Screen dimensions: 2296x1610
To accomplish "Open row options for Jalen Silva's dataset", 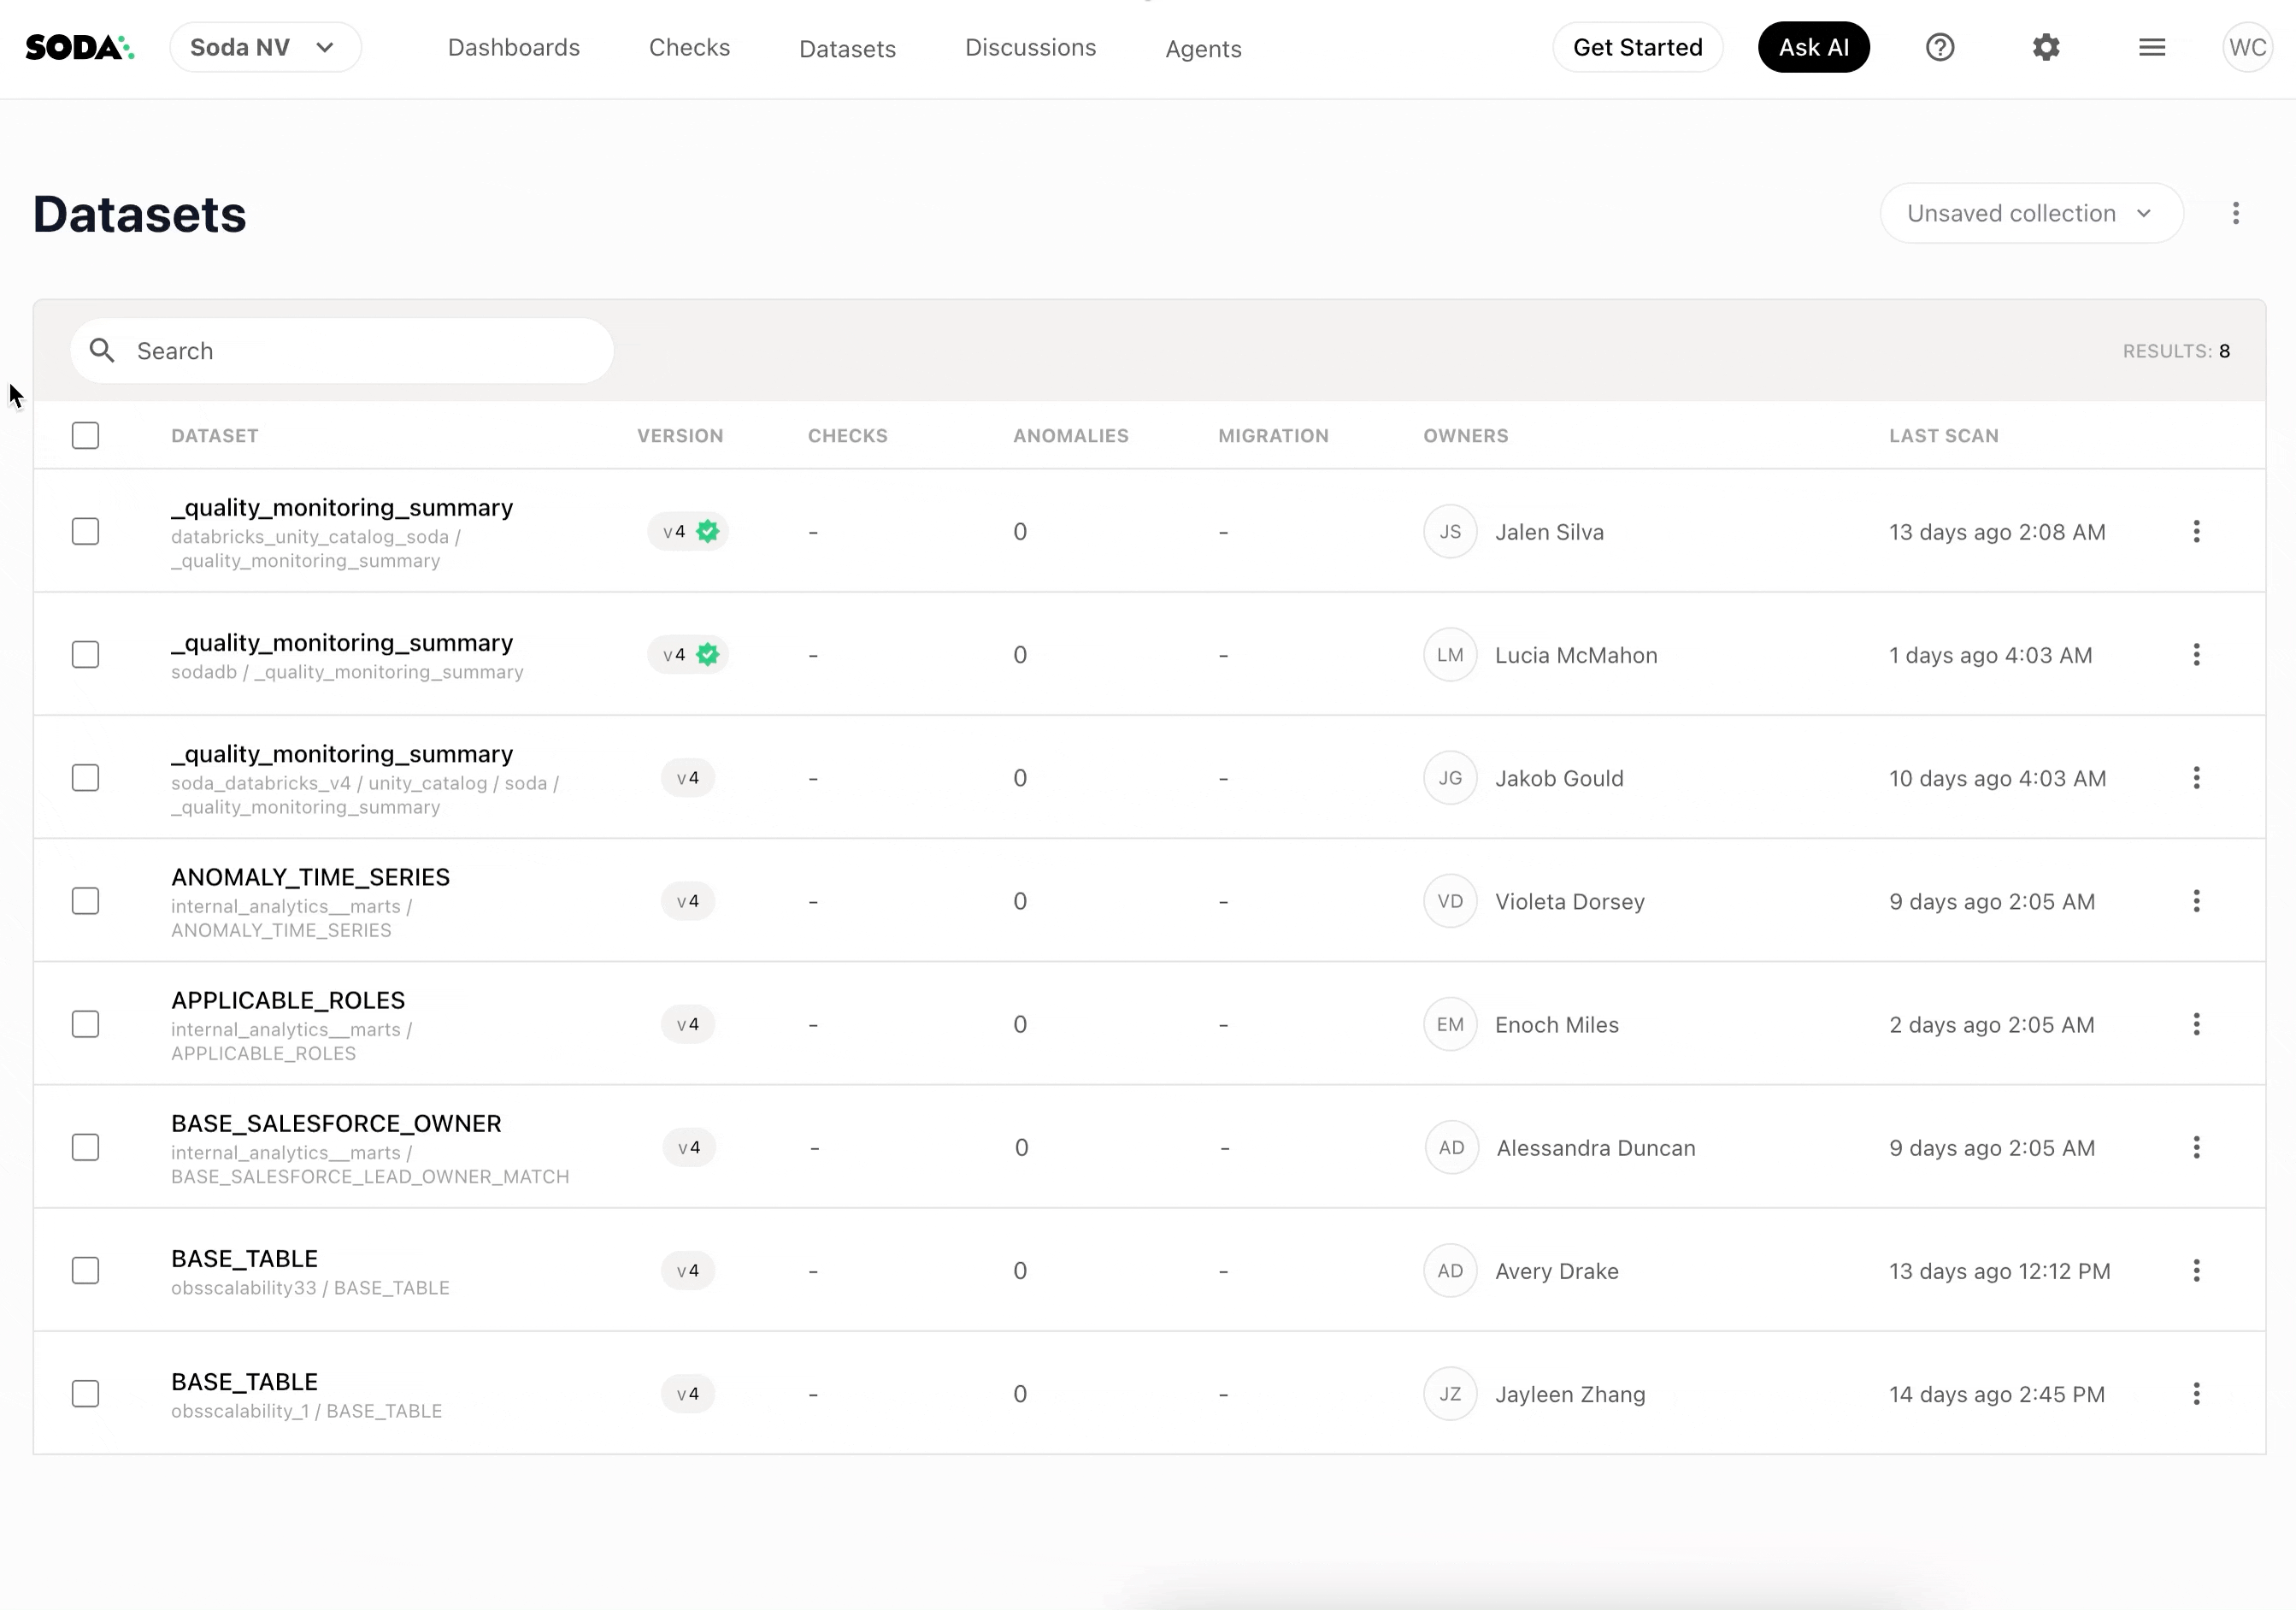I will [2196, 531].
